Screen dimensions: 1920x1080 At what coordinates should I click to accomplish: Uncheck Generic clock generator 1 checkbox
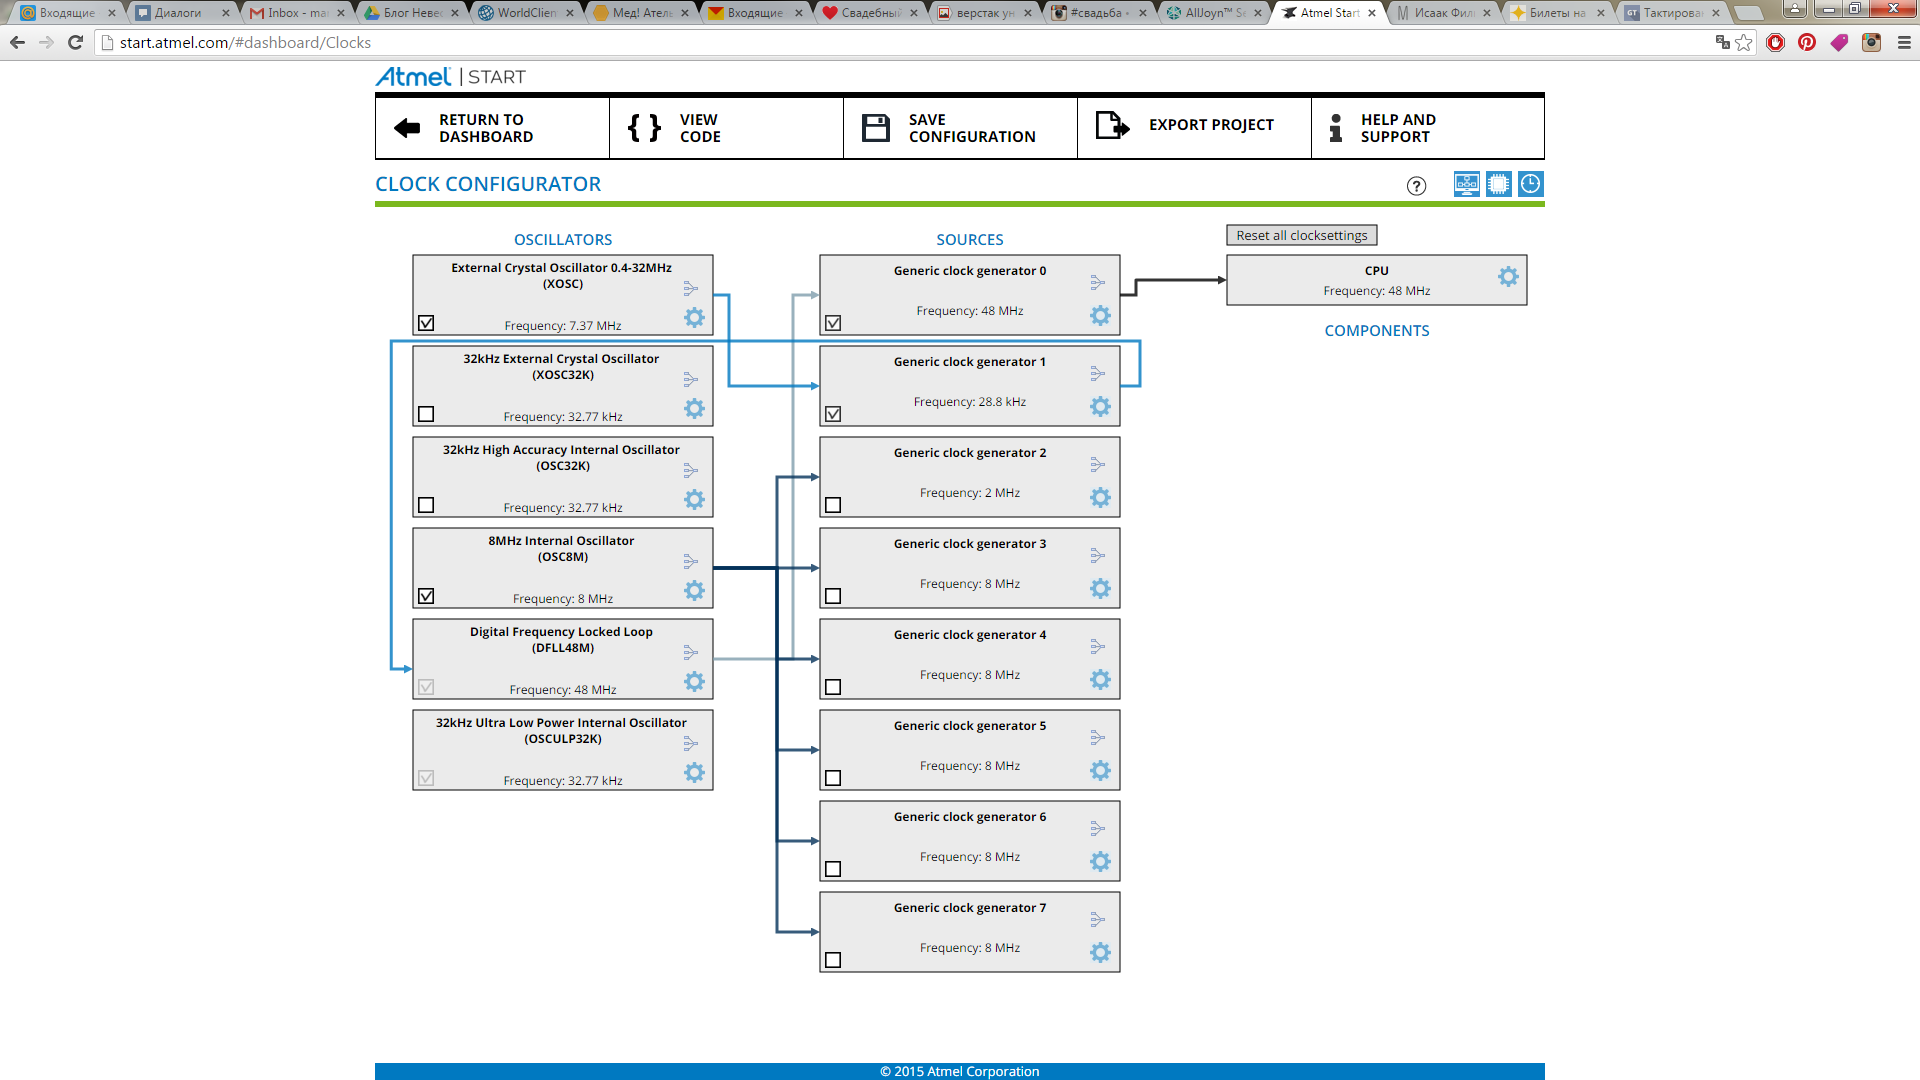(x=833, y=414)
